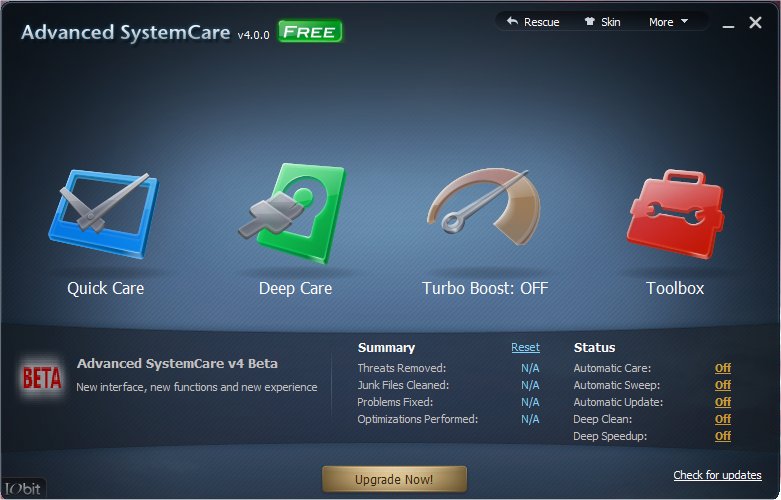
Task: Toggle Deep Clean Off link
Action: [x=723, y=419]
